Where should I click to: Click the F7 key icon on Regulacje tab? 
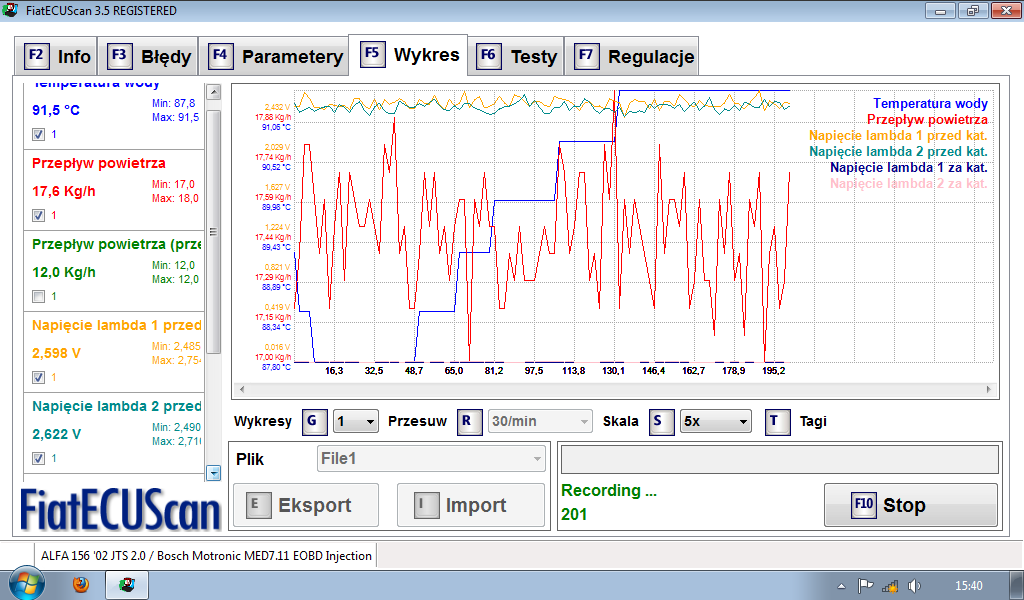click(586, 55)
